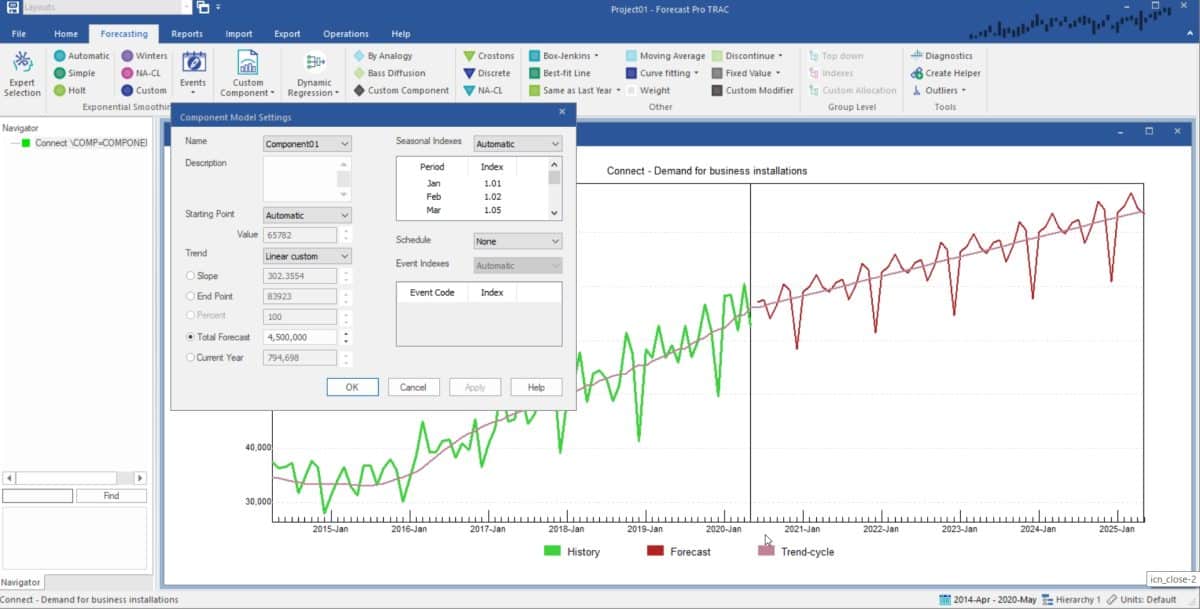
Task: Click the Navigator search input field
Action: (37, 495)
